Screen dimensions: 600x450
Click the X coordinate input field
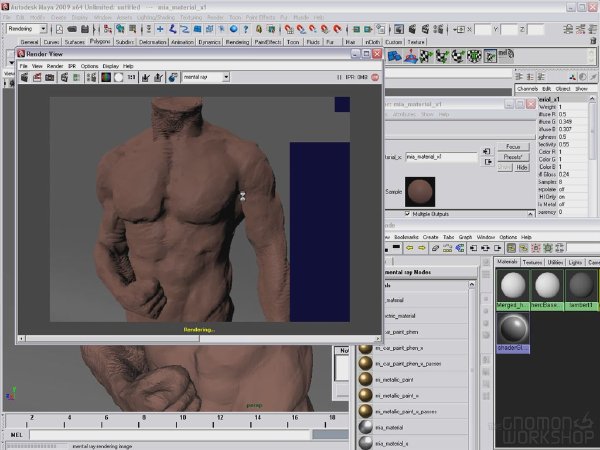[x=483, y=29]
